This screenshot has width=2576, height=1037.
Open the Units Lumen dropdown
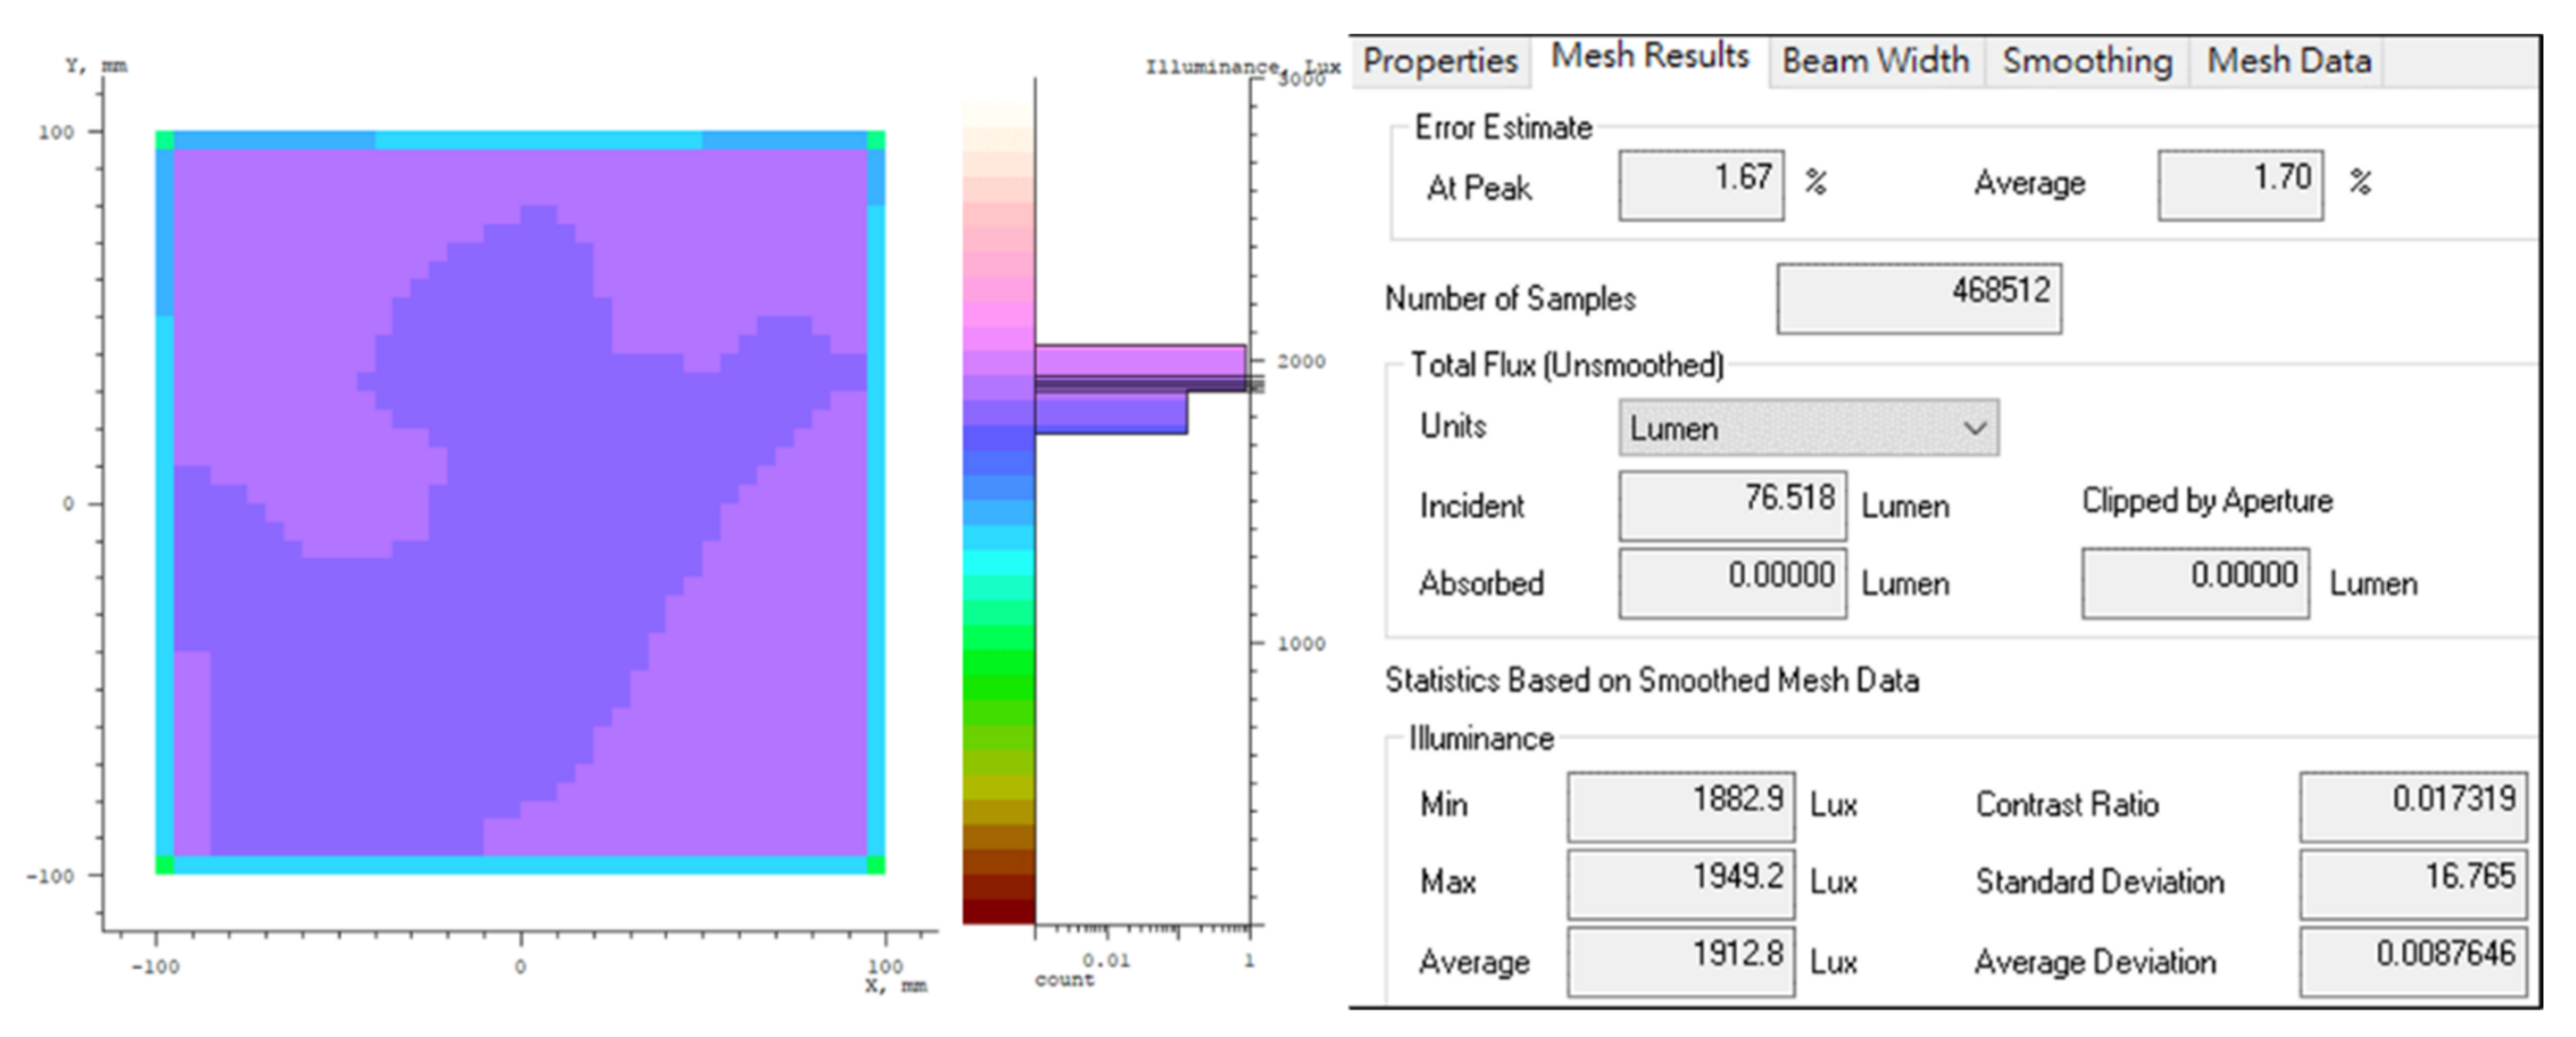[x=1809, y=428]
